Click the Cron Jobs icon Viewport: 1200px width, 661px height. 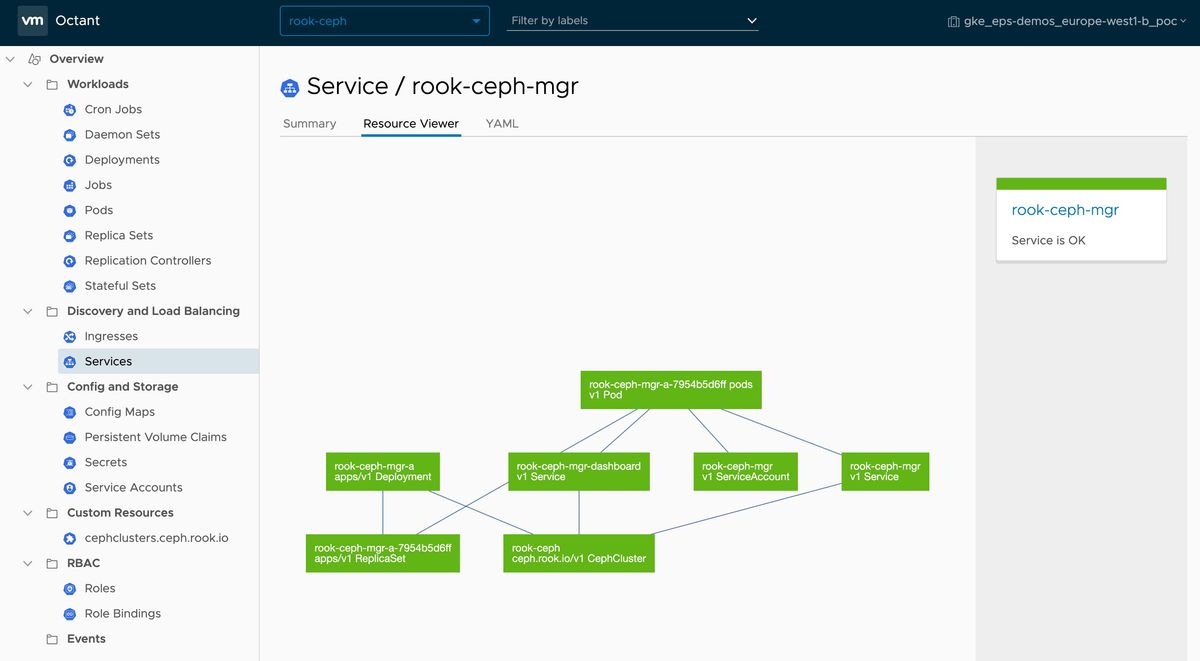70,109
